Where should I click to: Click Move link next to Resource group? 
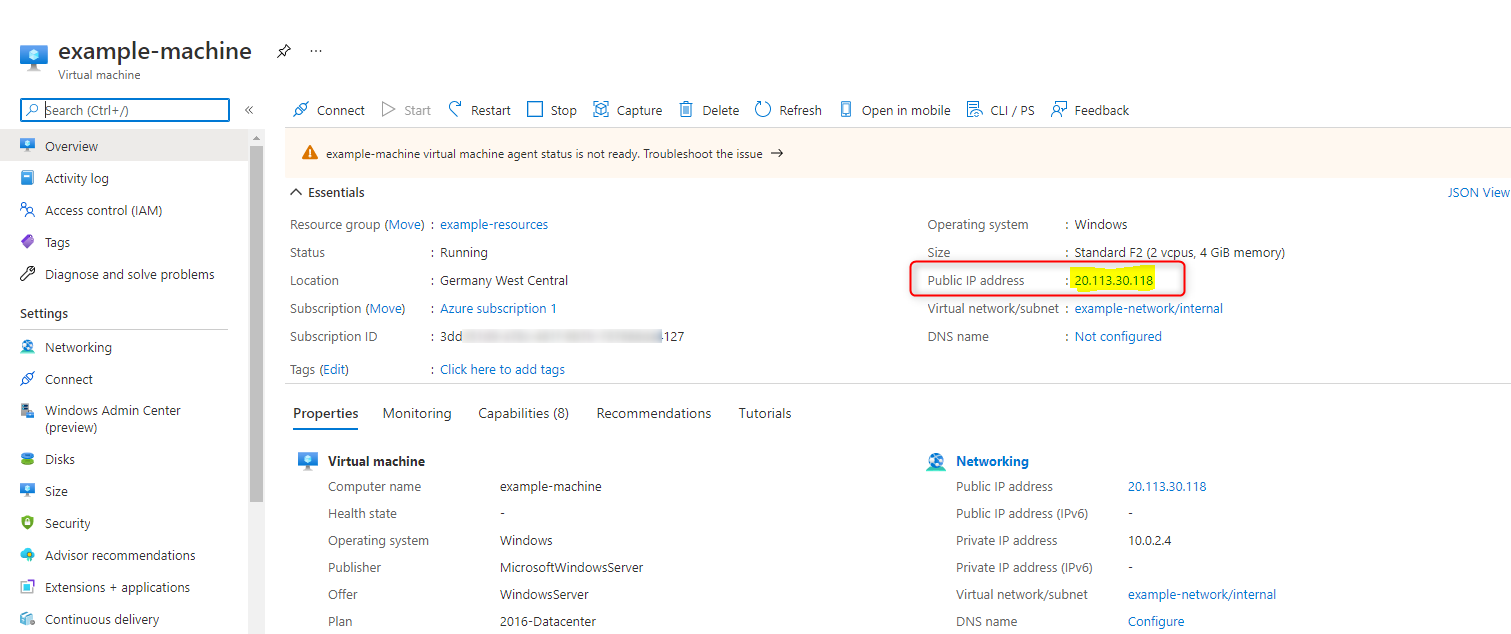tap(405, 224)
